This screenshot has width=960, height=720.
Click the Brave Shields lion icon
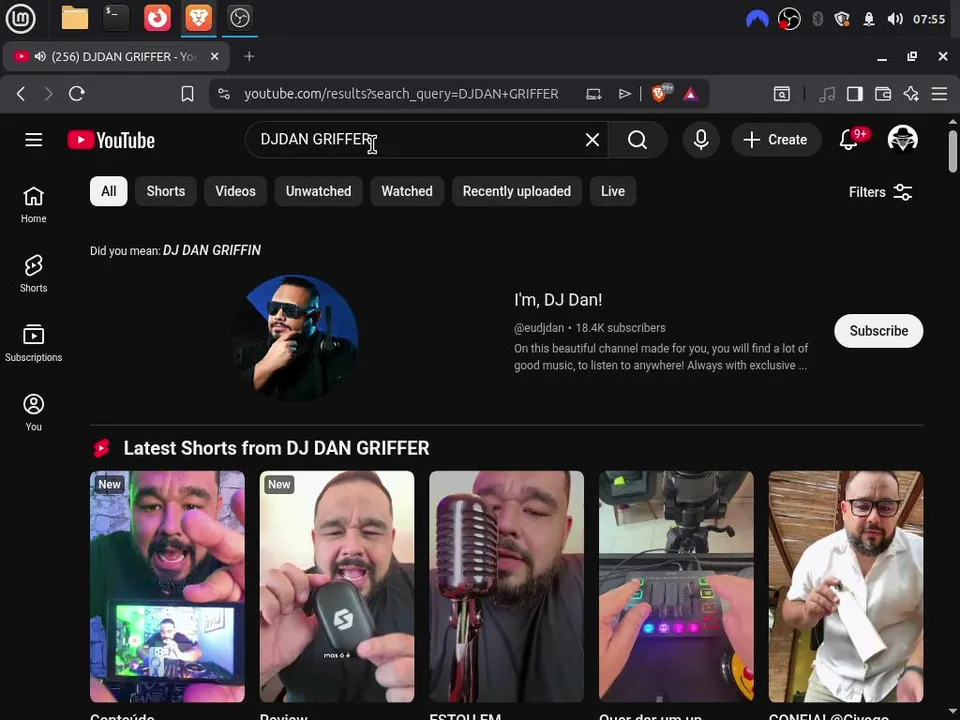(661, 93)
